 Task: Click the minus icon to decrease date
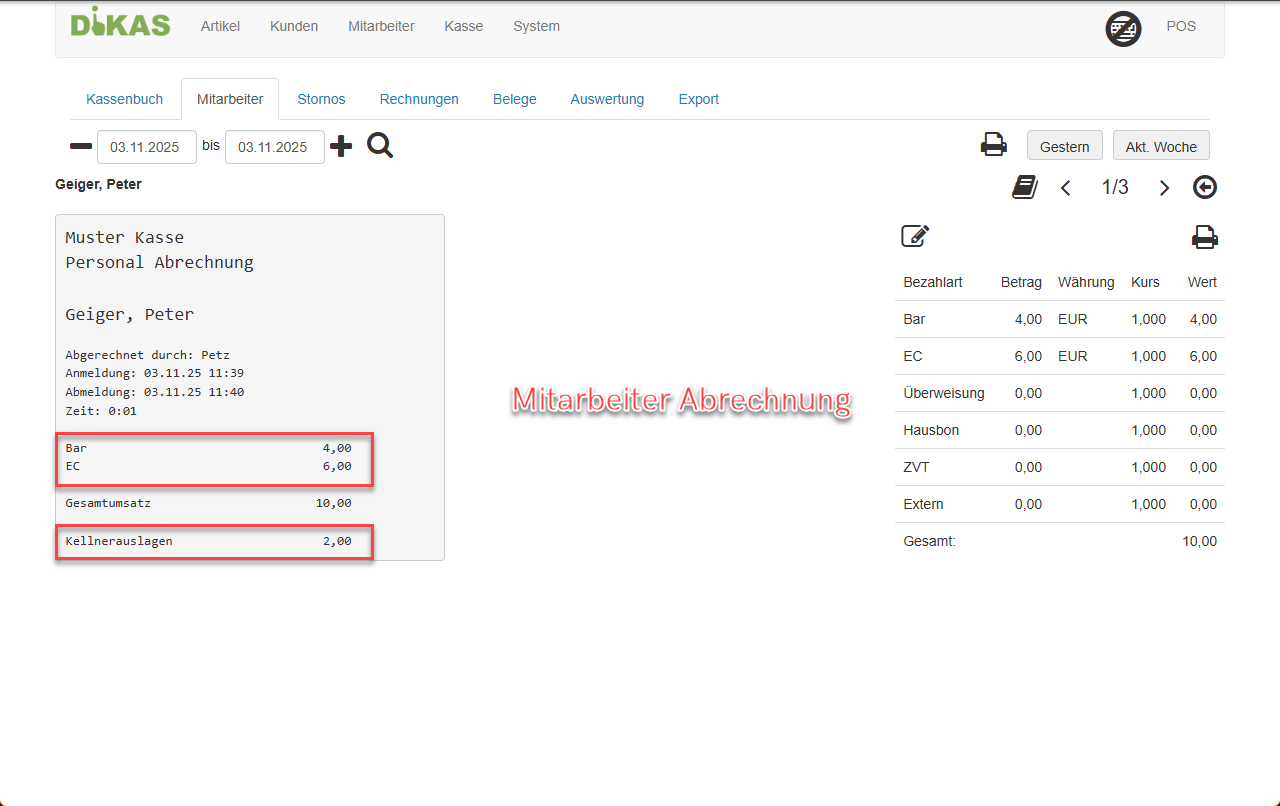(80, 147)
